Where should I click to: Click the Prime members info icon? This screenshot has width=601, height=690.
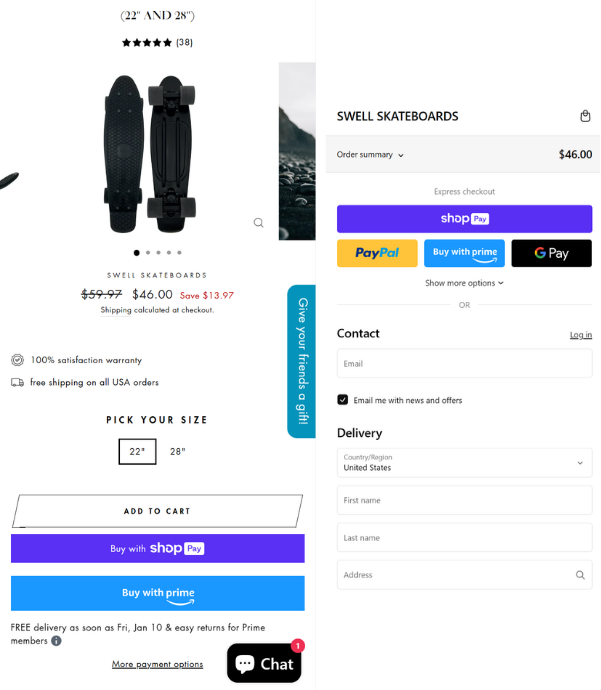point(56,641)
